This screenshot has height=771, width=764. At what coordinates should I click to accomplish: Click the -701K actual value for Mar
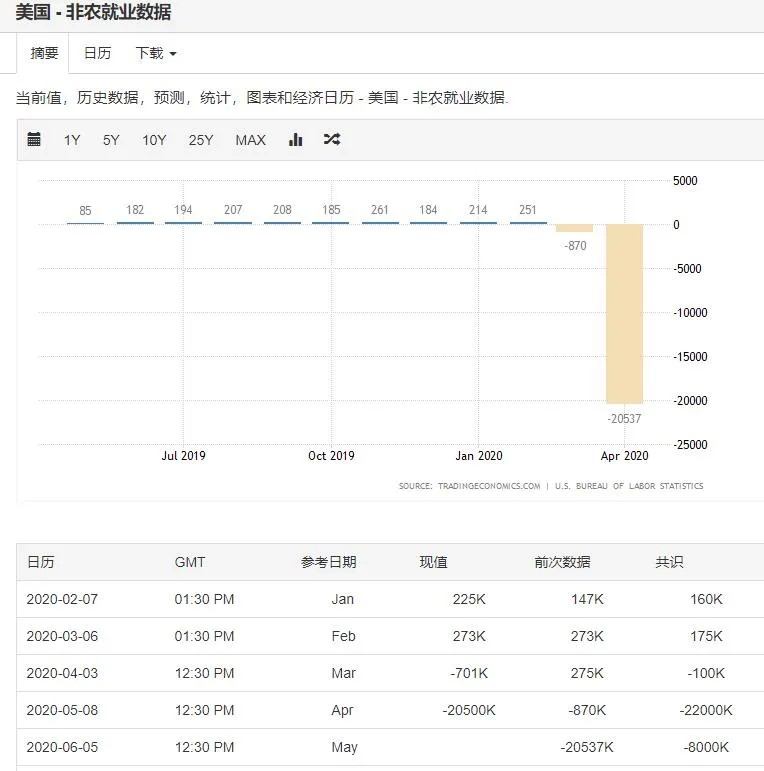point(469,673)
